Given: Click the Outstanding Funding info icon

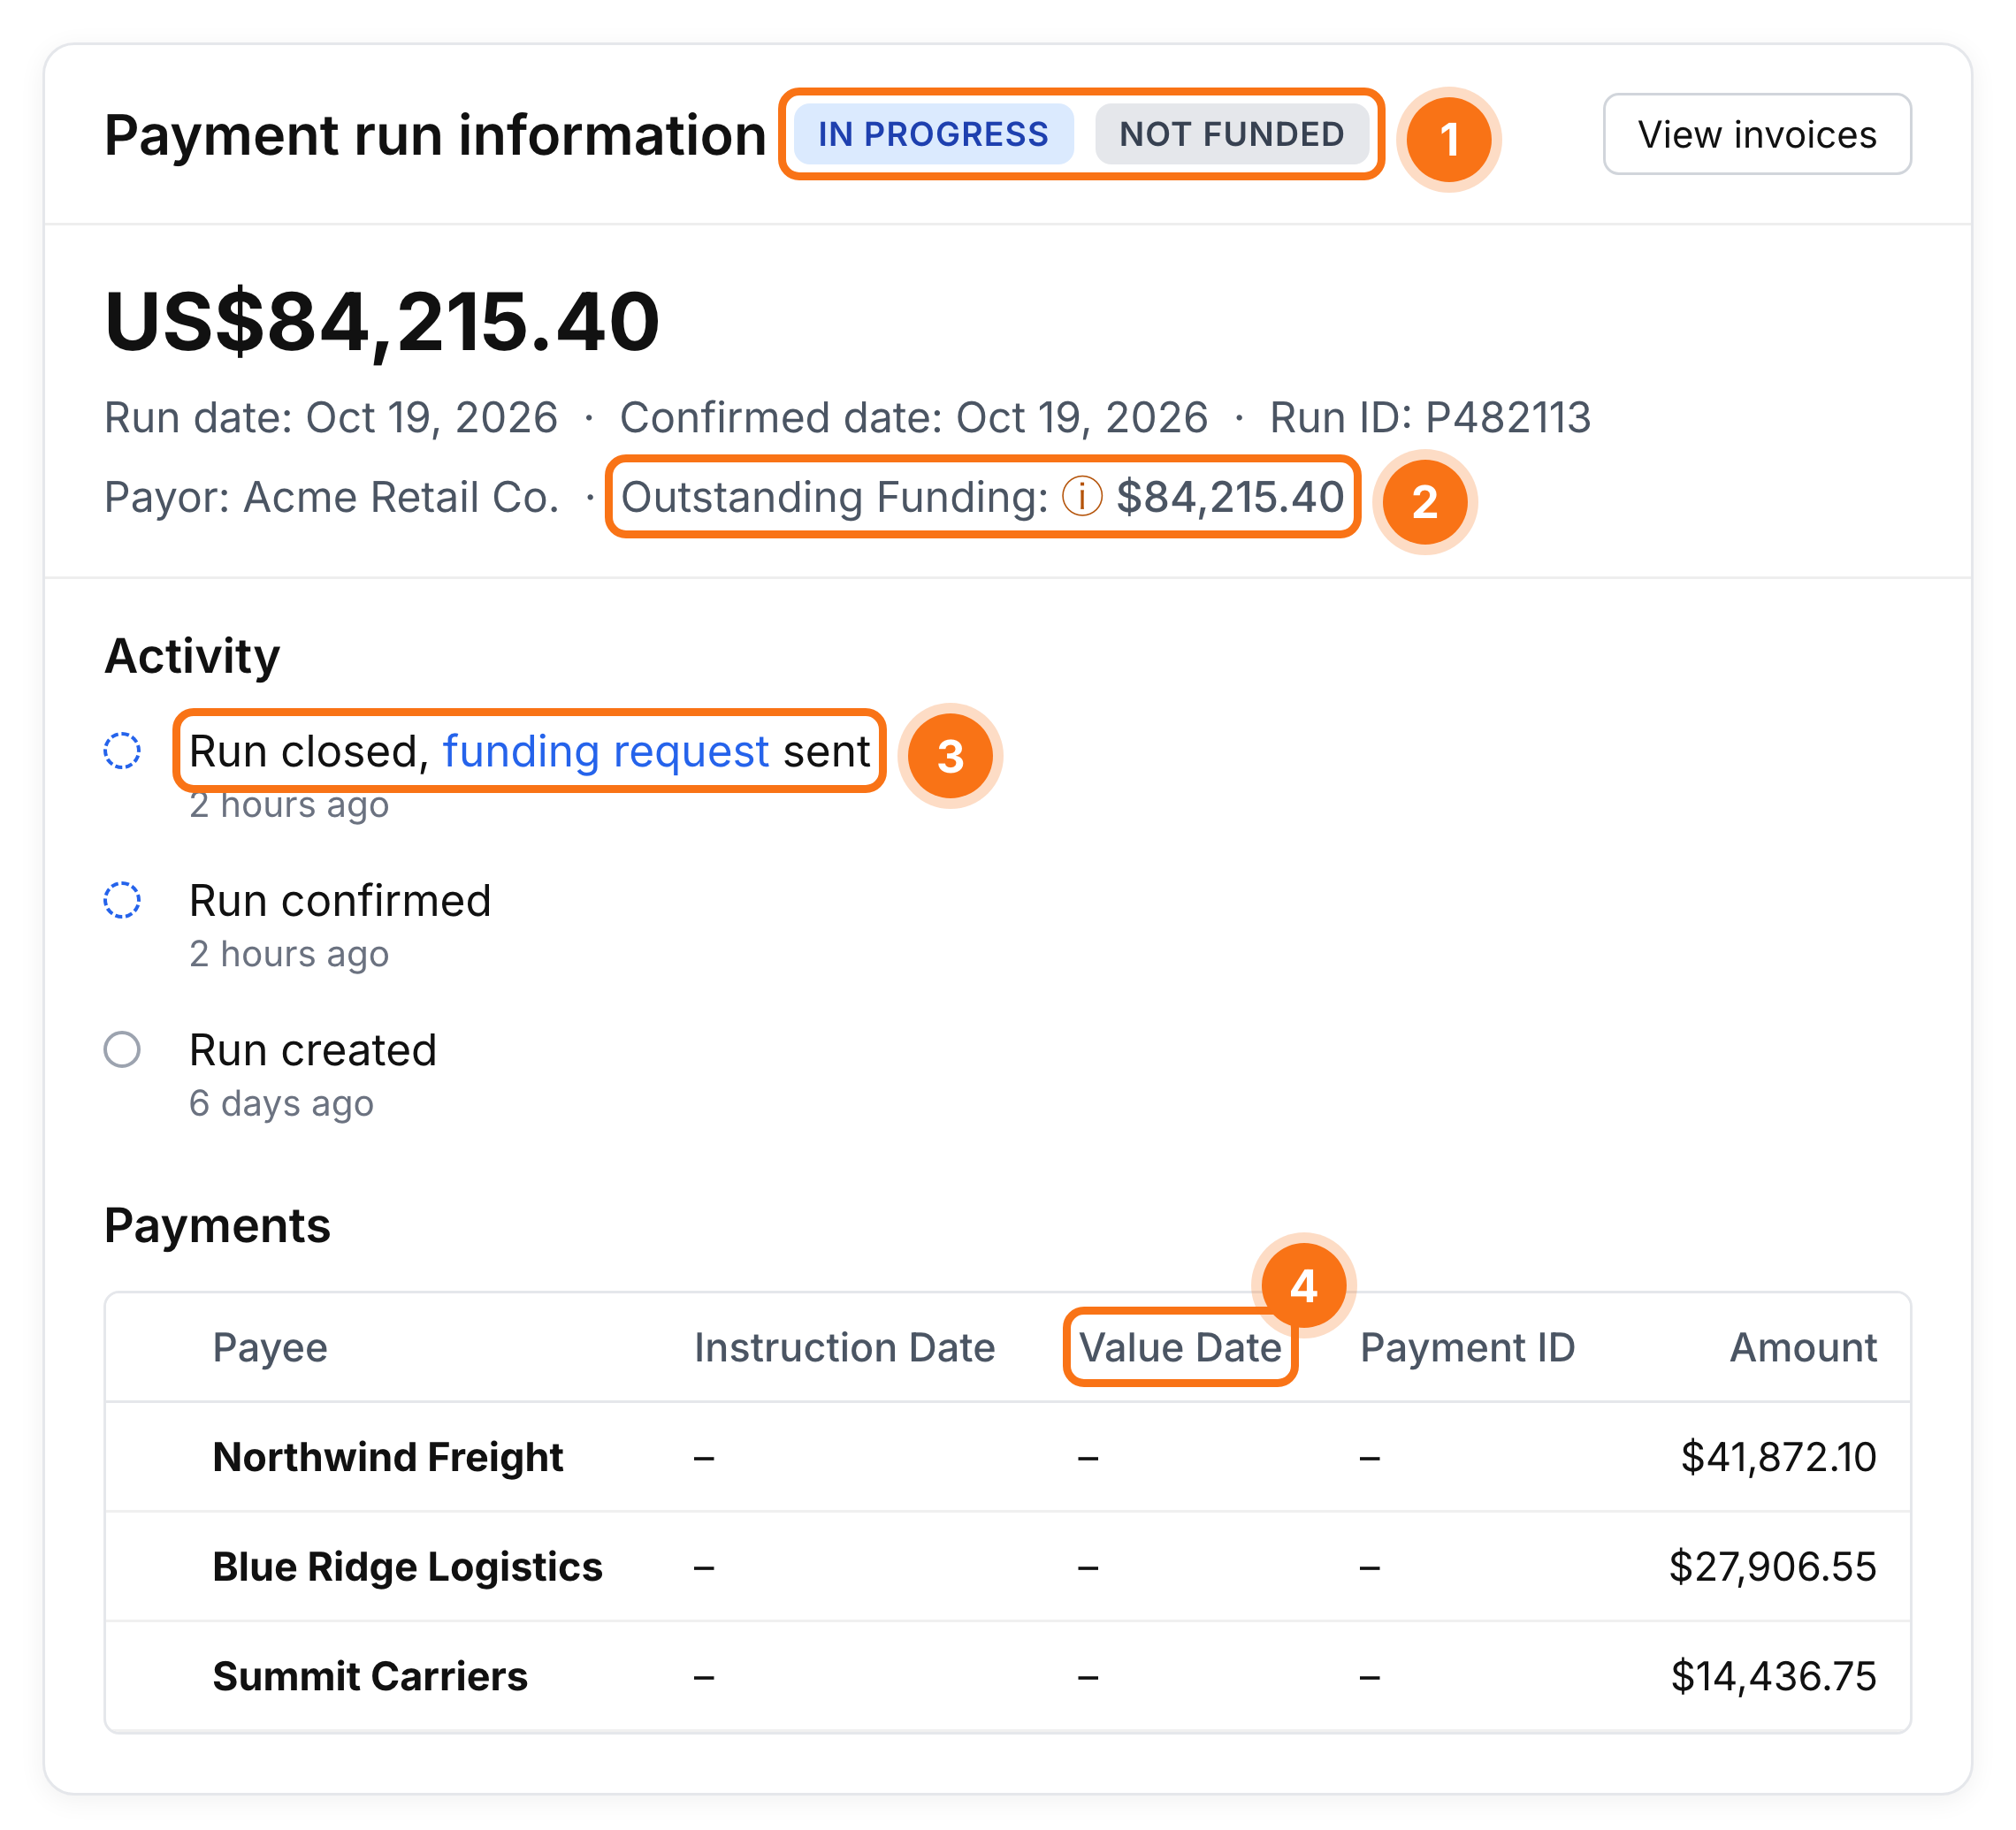Looking at the screenshot, I should coord(1082,496).
